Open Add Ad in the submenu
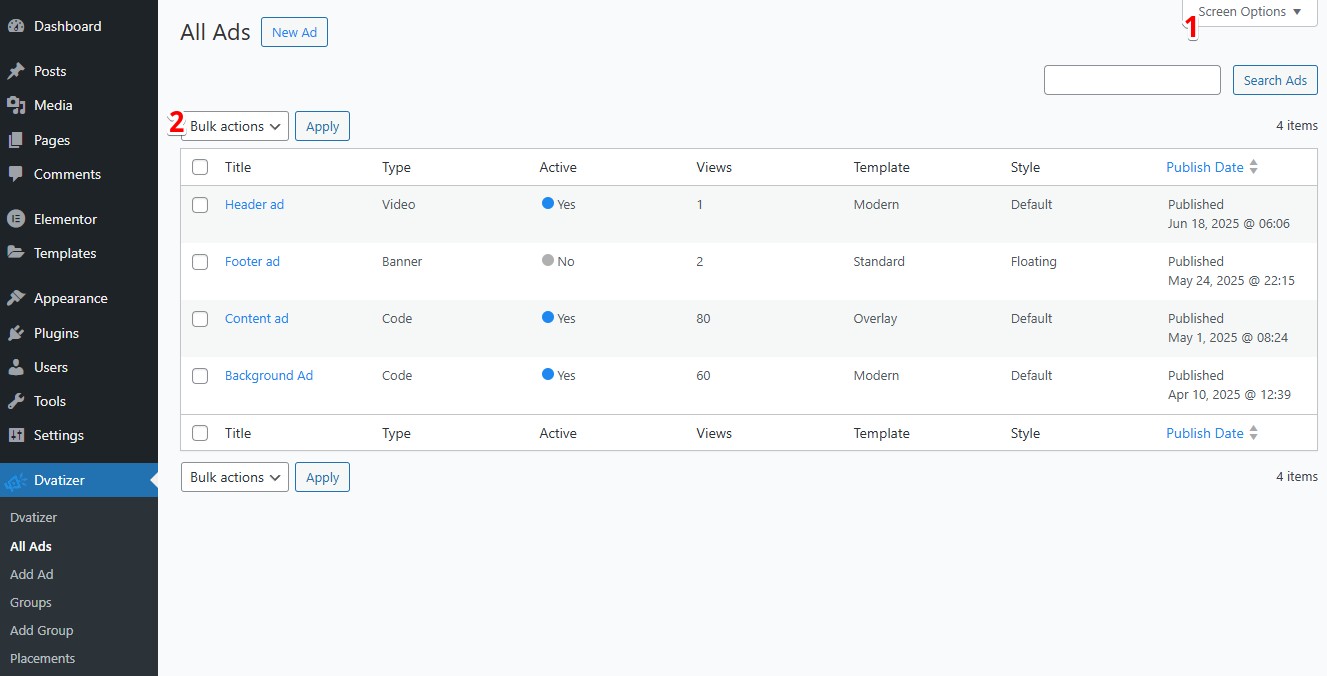The width and height of the screenshot is (1327, 676). click(x=32, y=574)
